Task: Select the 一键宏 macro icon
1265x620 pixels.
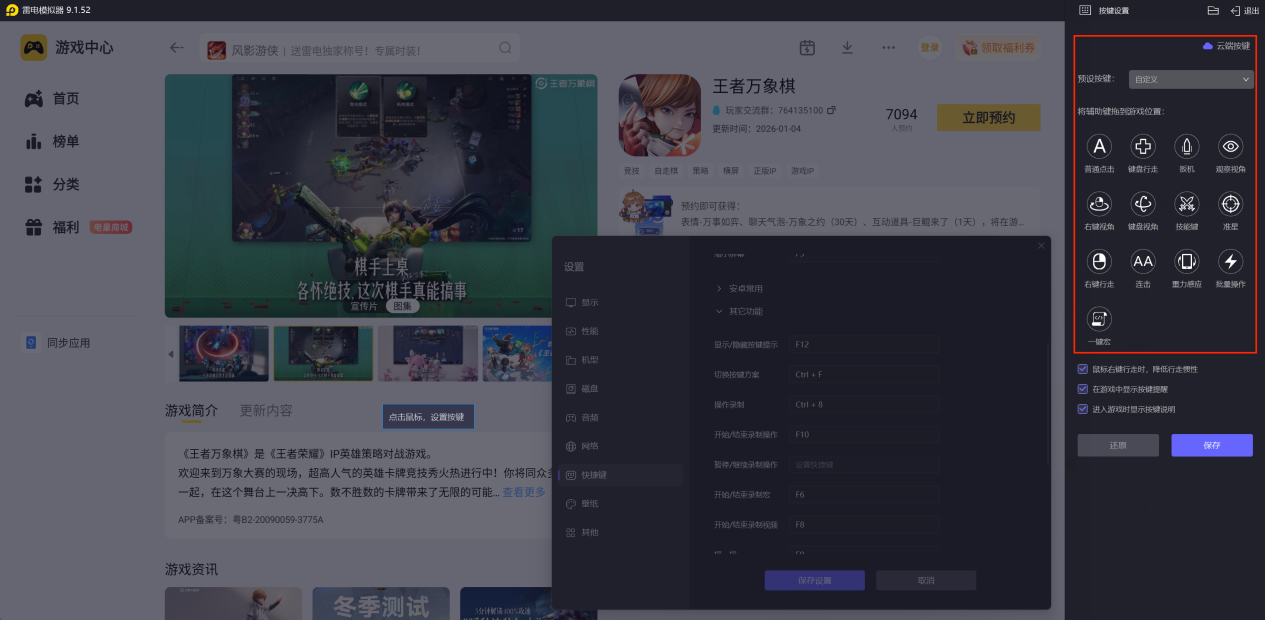Action: click(x=1099, y=319)
